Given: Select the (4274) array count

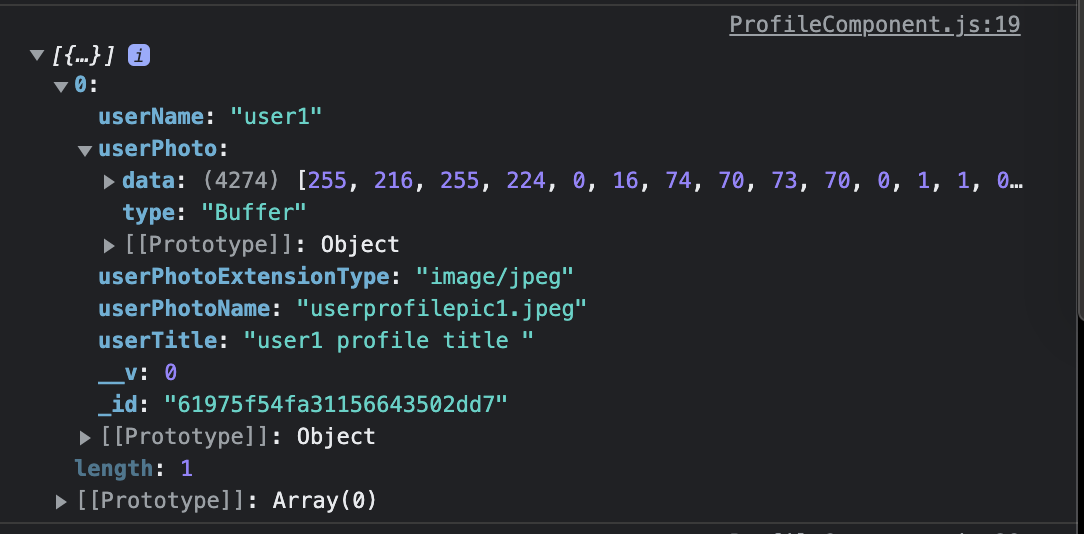Looking at the screenshot, I should tap(241, 181).
